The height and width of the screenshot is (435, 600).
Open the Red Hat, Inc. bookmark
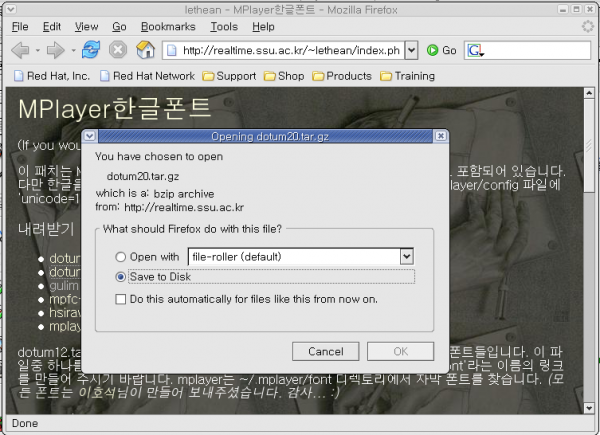coord(52,76)
